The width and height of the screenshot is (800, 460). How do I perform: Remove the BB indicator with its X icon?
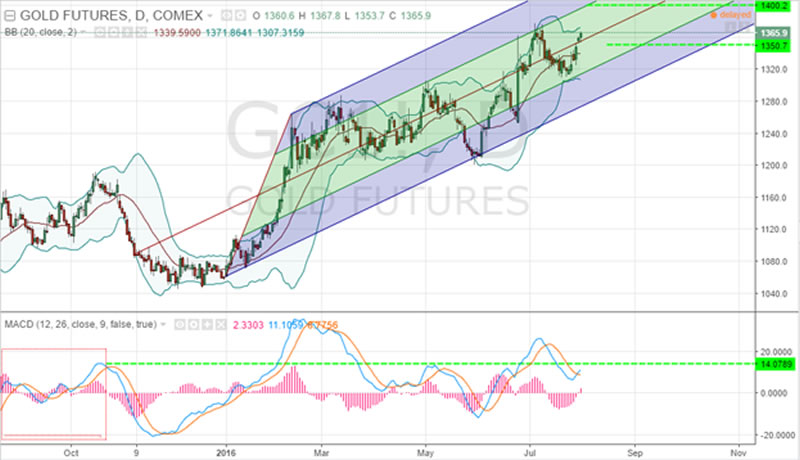141,32
